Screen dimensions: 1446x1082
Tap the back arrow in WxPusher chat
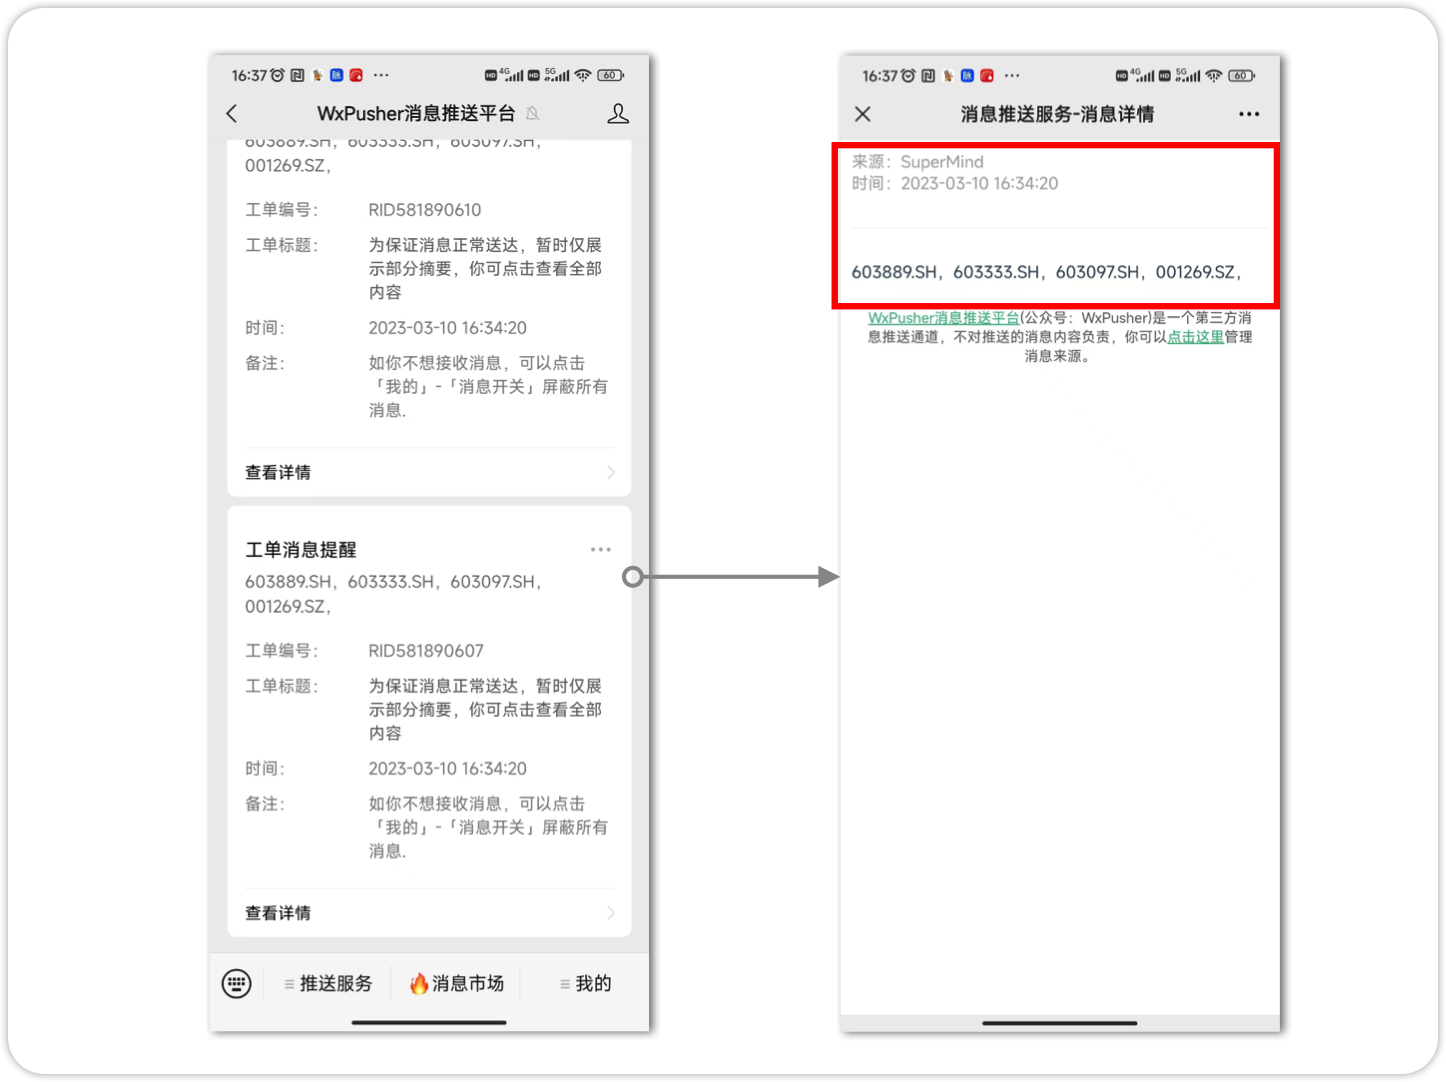pyautogui.click(x=232, y=114)
